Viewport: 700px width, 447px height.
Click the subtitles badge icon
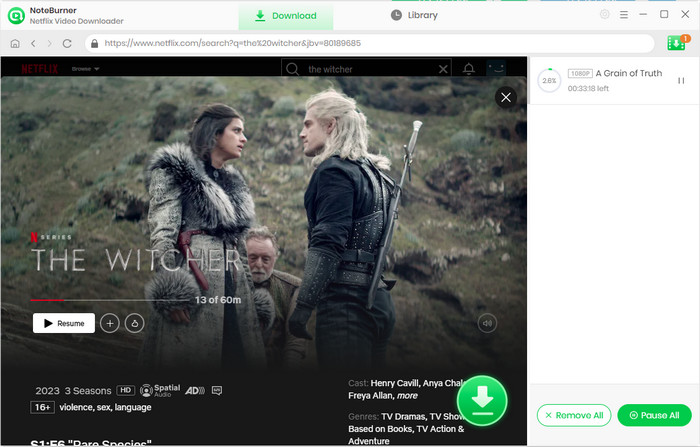click(217, 391)
